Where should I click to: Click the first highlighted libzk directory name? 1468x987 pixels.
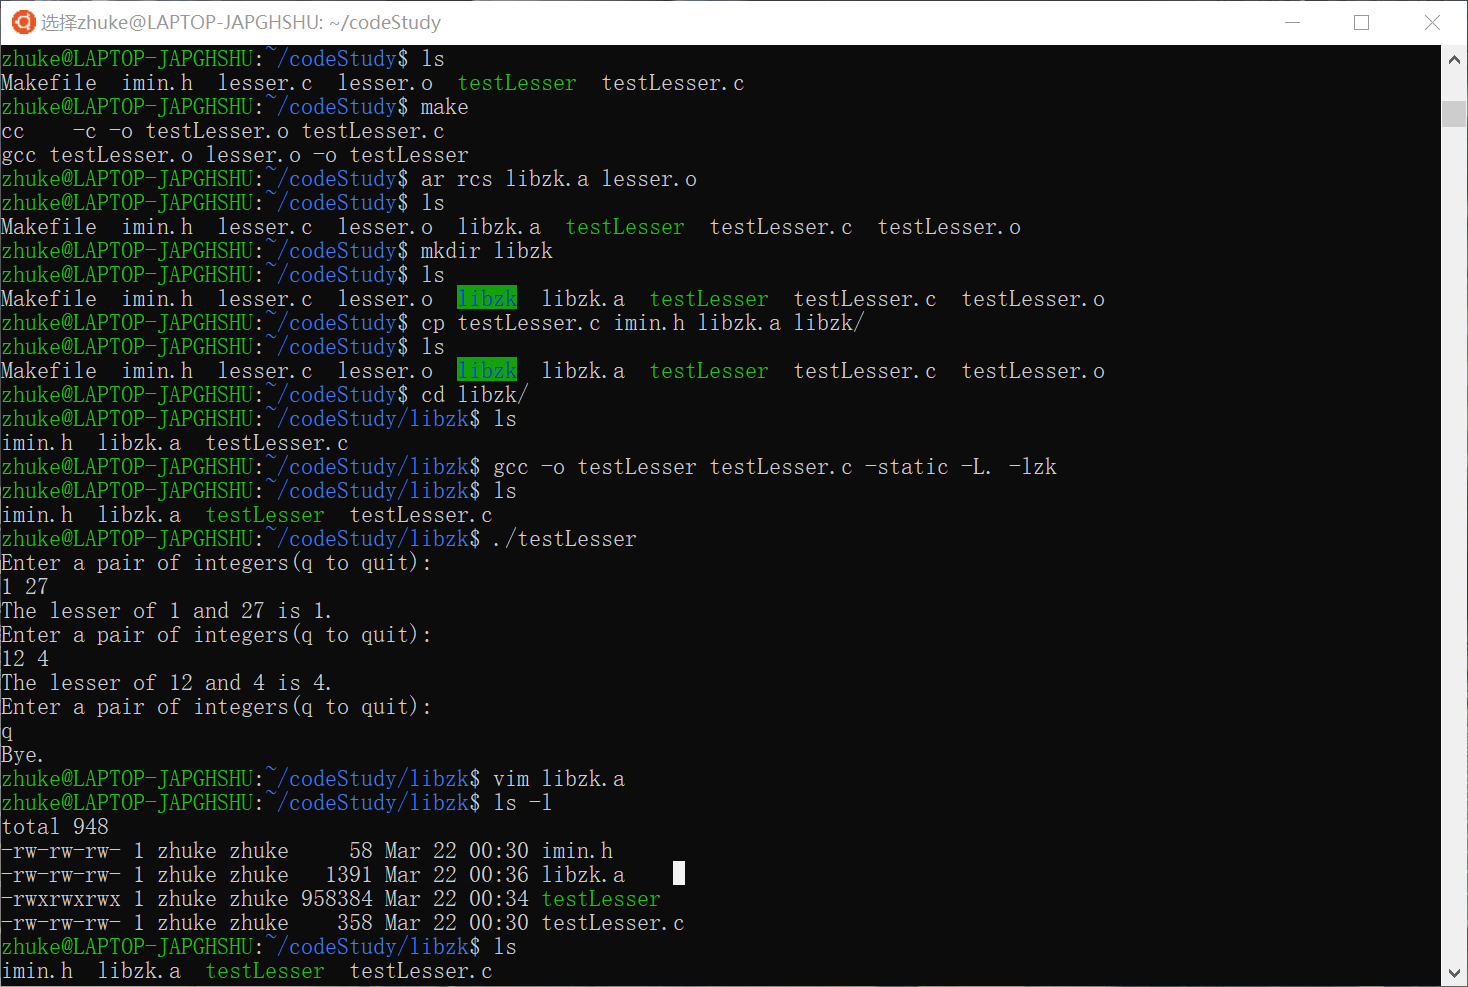(x=487, y=298)
